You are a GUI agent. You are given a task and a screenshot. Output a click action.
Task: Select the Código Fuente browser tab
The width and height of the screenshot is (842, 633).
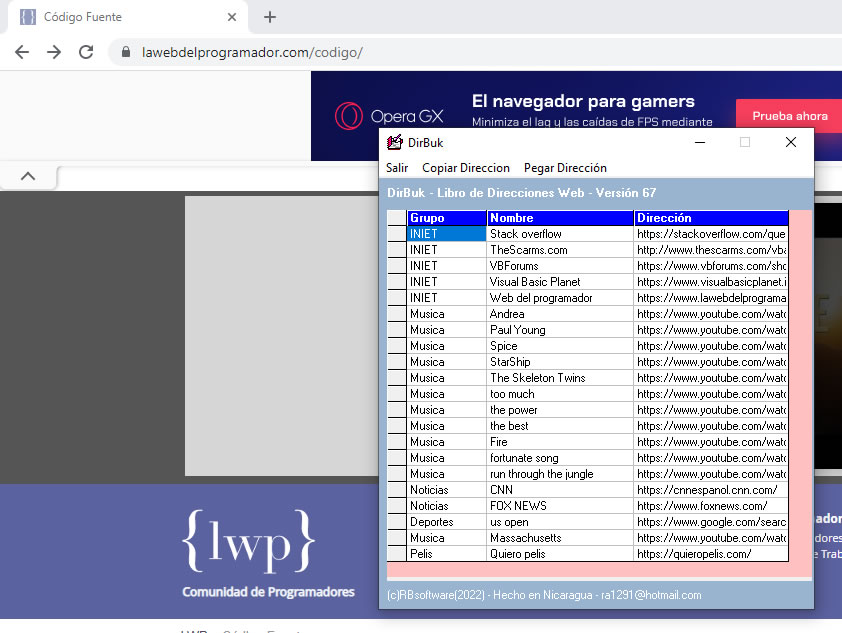tap(127, 17)
